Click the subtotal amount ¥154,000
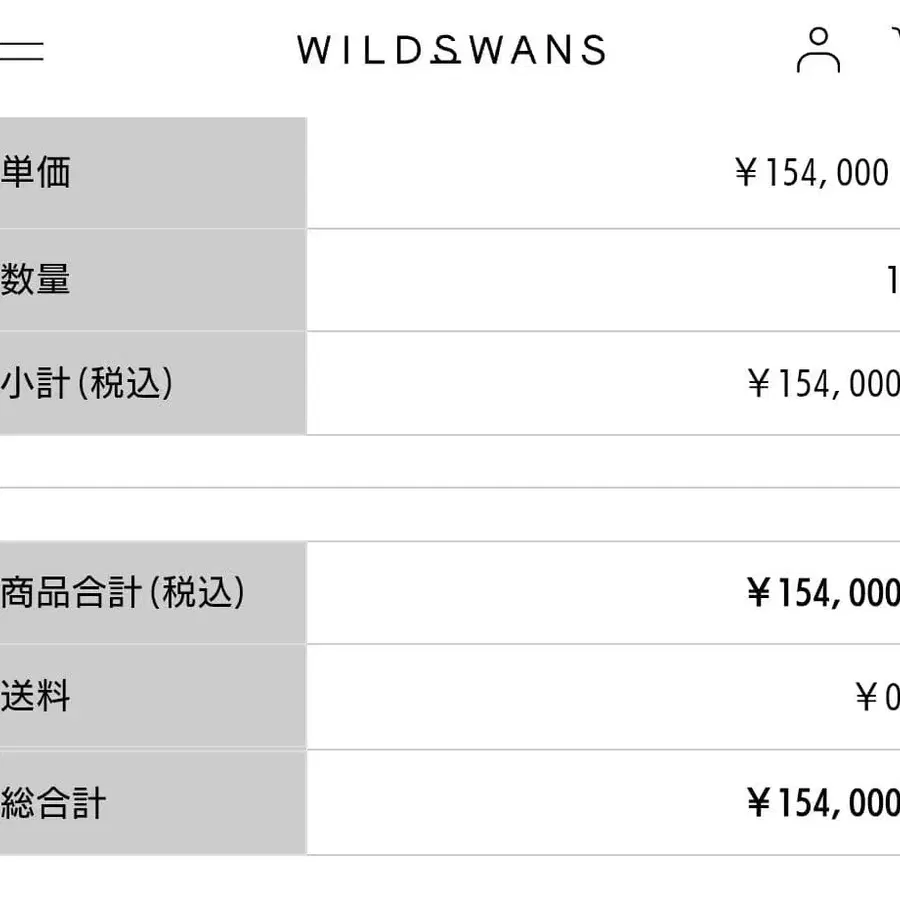The width and height of the screenshot is (900, 900). click(x=822, y=383)
